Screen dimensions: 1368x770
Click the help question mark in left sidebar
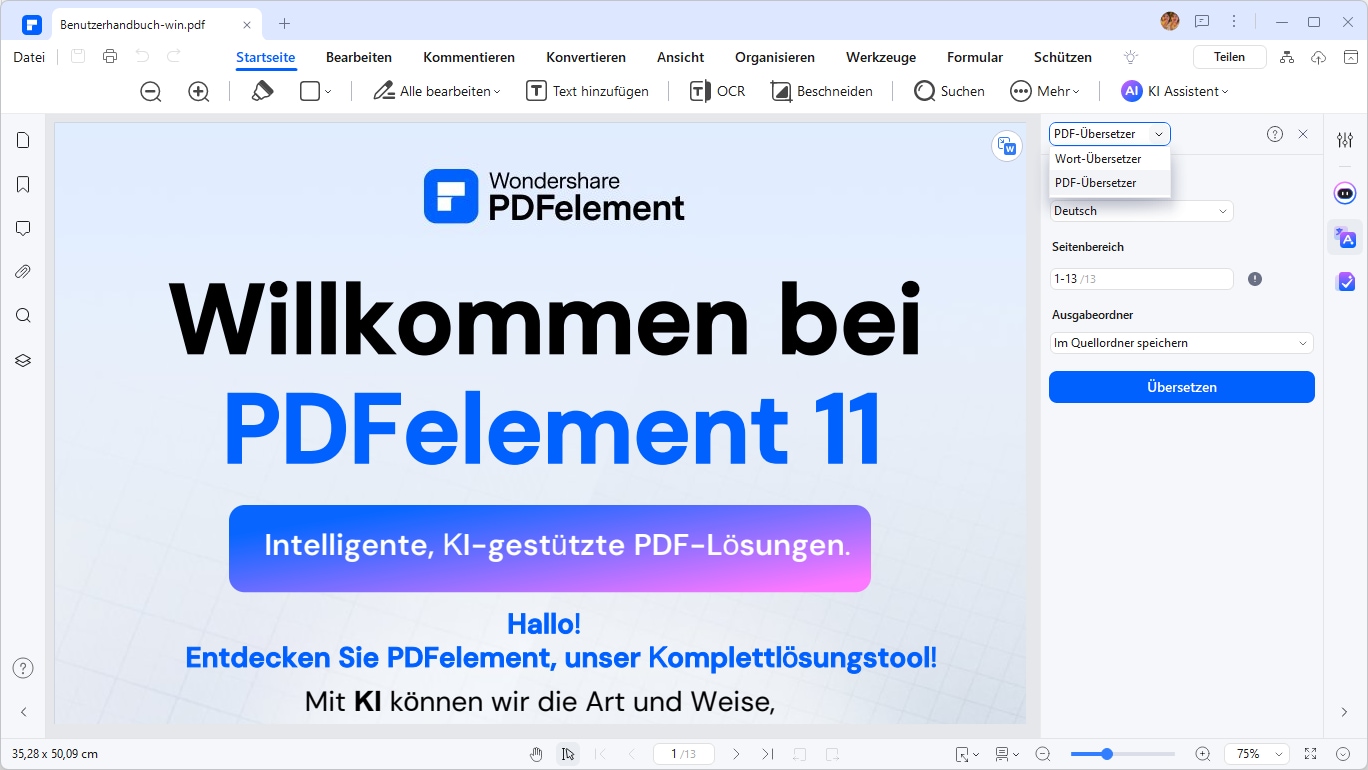[23, 668]
